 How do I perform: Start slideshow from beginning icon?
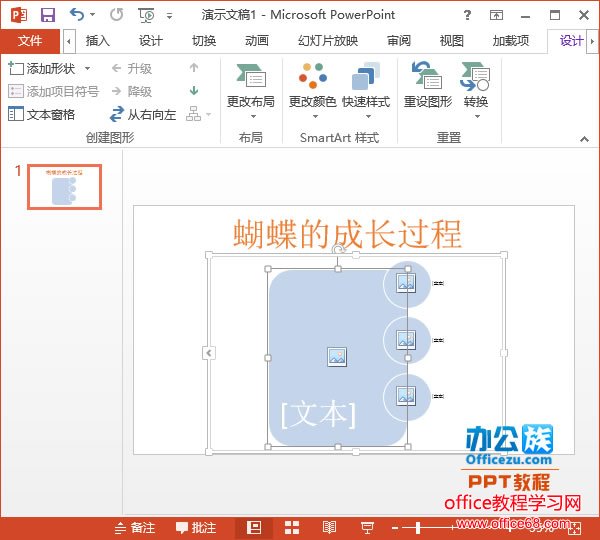pyautogui.click(x=146, y=15)
